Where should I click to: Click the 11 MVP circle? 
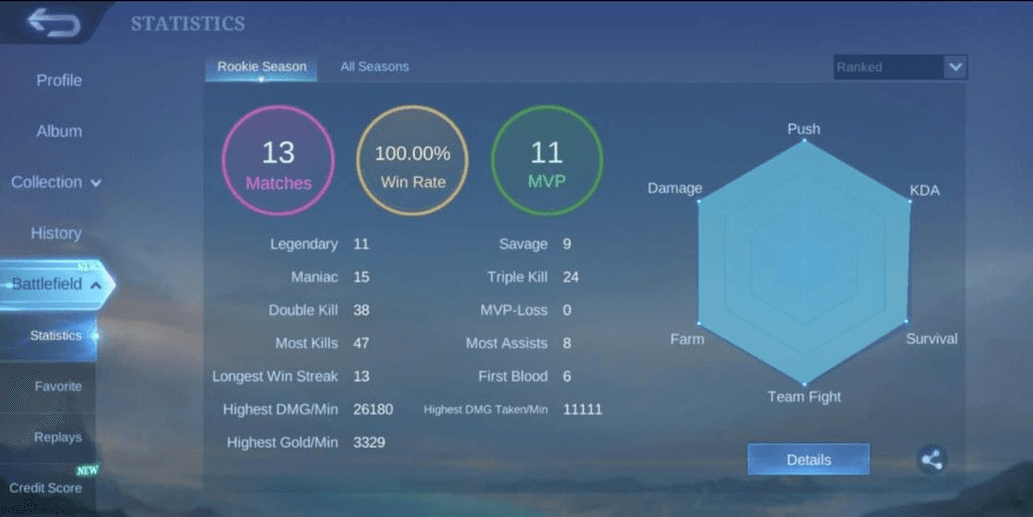(547, 161)
